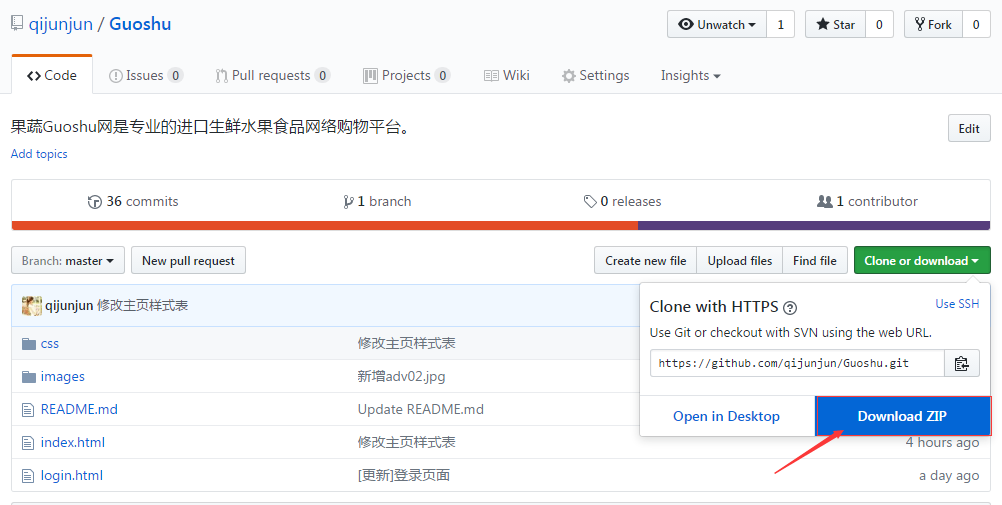Screen dimensions: 1002x505
Task: Click the clone URL input field
Action: (x=797, y=363)
